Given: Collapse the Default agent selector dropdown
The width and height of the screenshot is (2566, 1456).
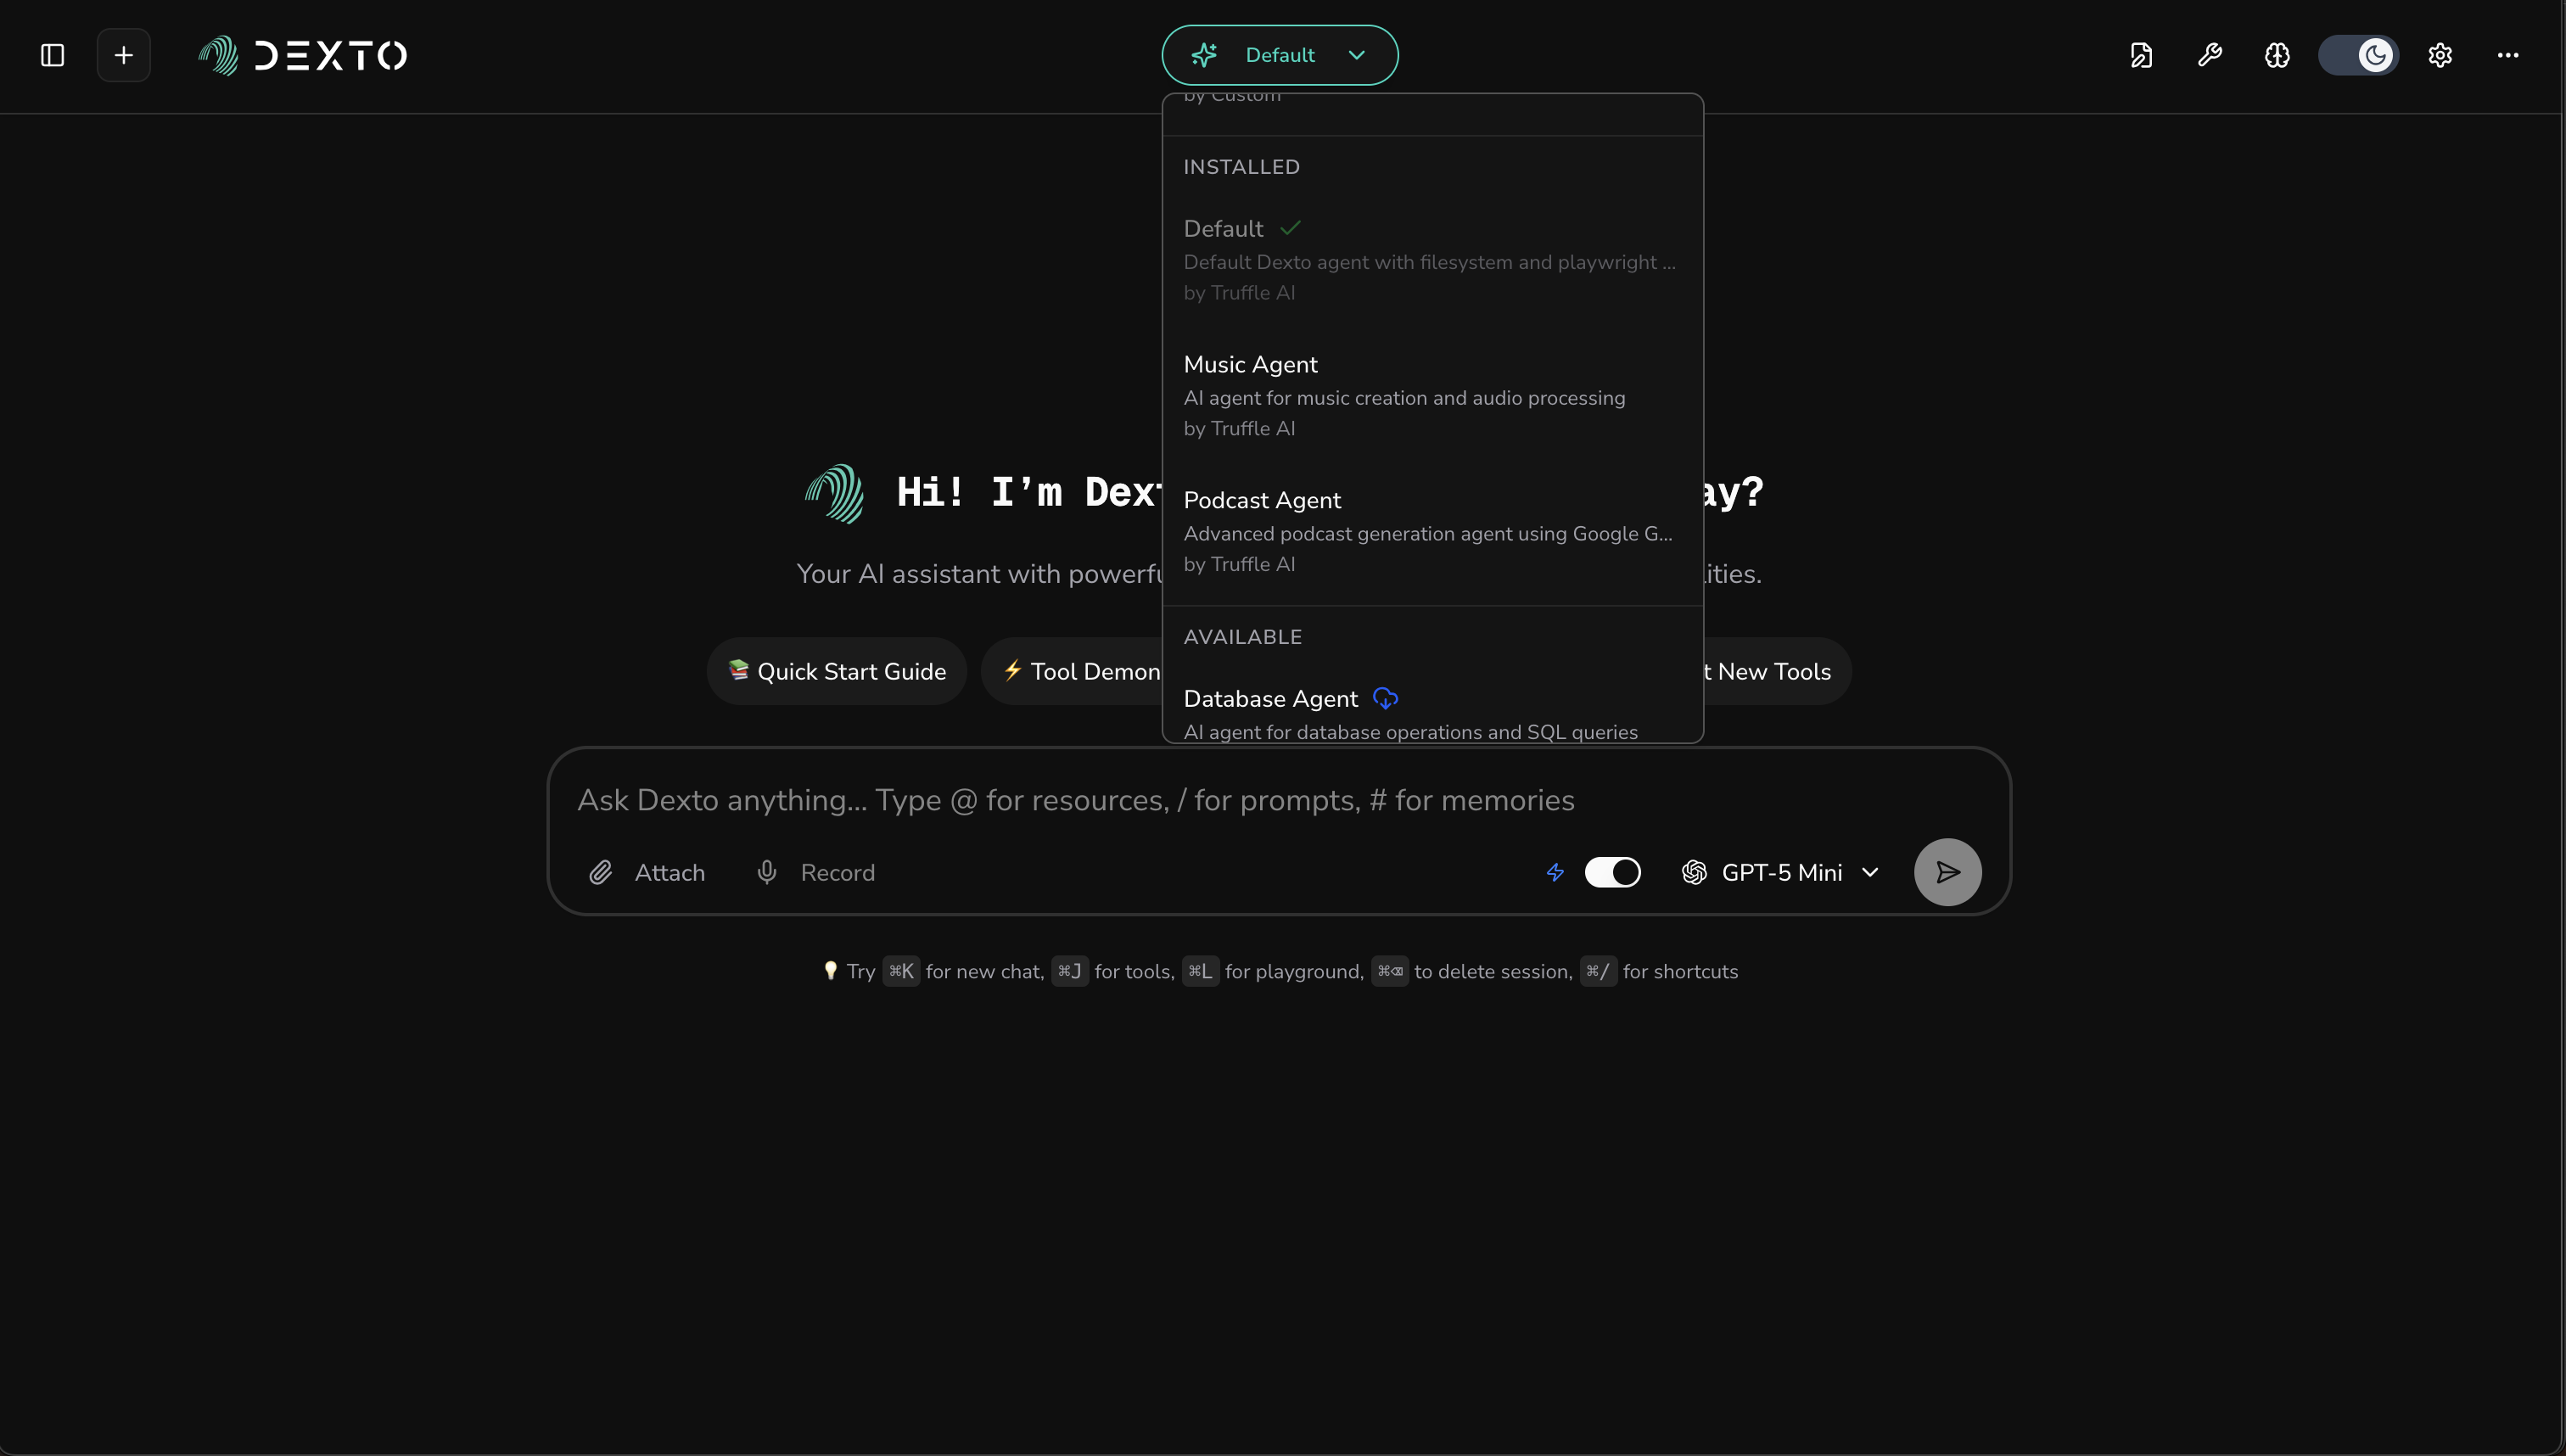Looking at the screenshot, I should (1279, 55).
